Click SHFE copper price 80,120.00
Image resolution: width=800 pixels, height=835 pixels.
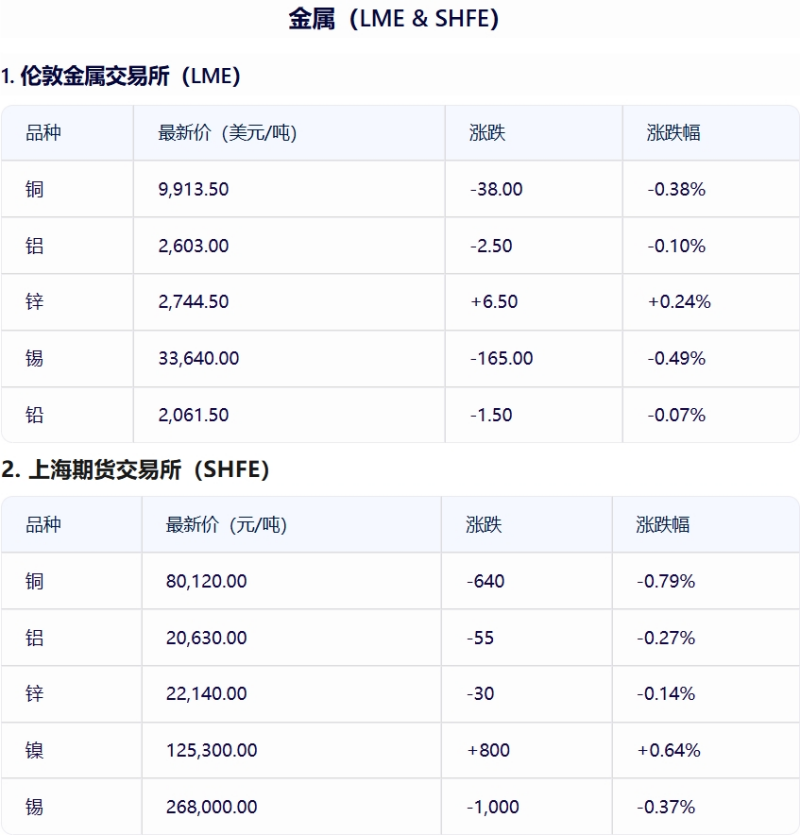(x=206, y=582)
